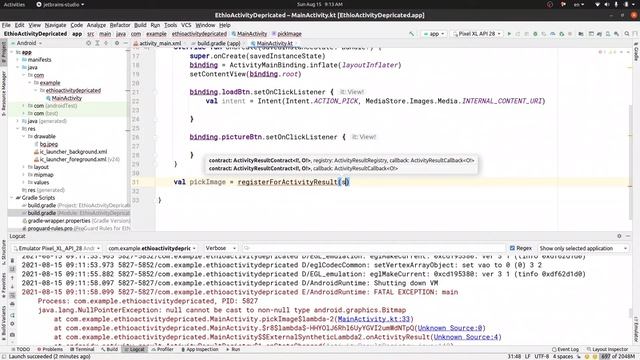Open the Refactor menu
The height and width of the screenshot is (360, 640).
120,25
